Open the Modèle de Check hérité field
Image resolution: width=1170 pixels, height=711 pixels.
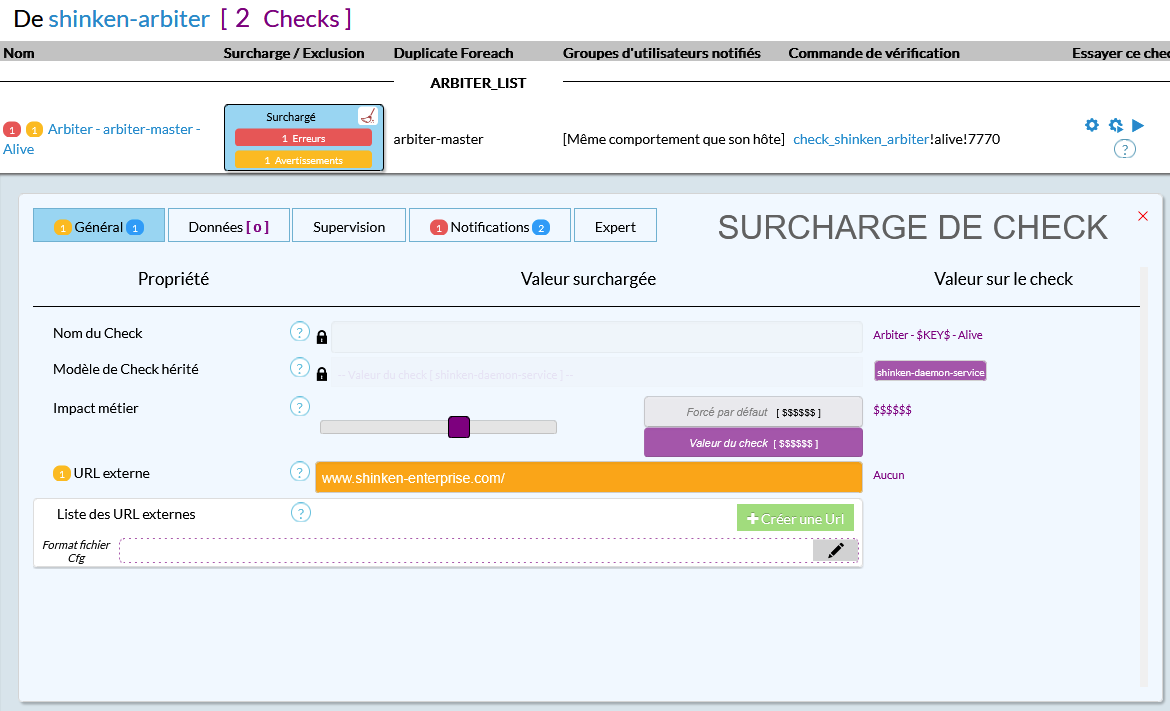[x=596, y=374]
